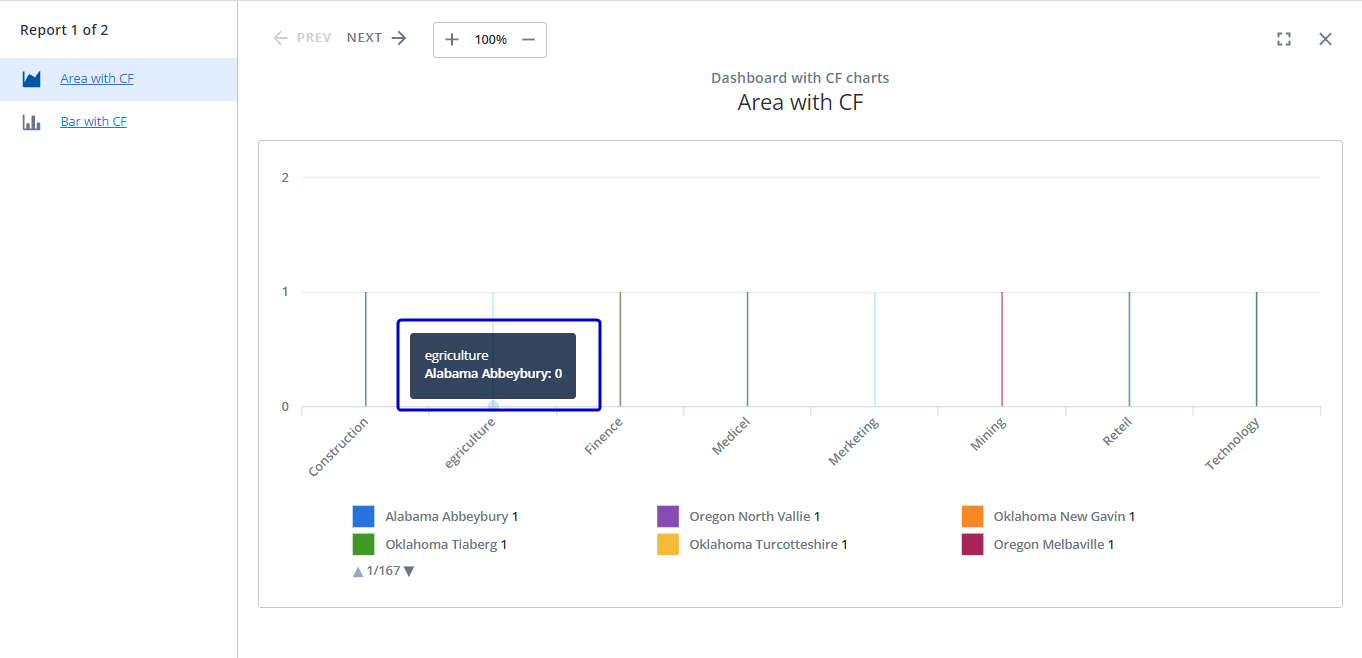Viewport: 1362px width, 658px height.
Task: Close the report viewer with X icon
Action: point(1325,39)
